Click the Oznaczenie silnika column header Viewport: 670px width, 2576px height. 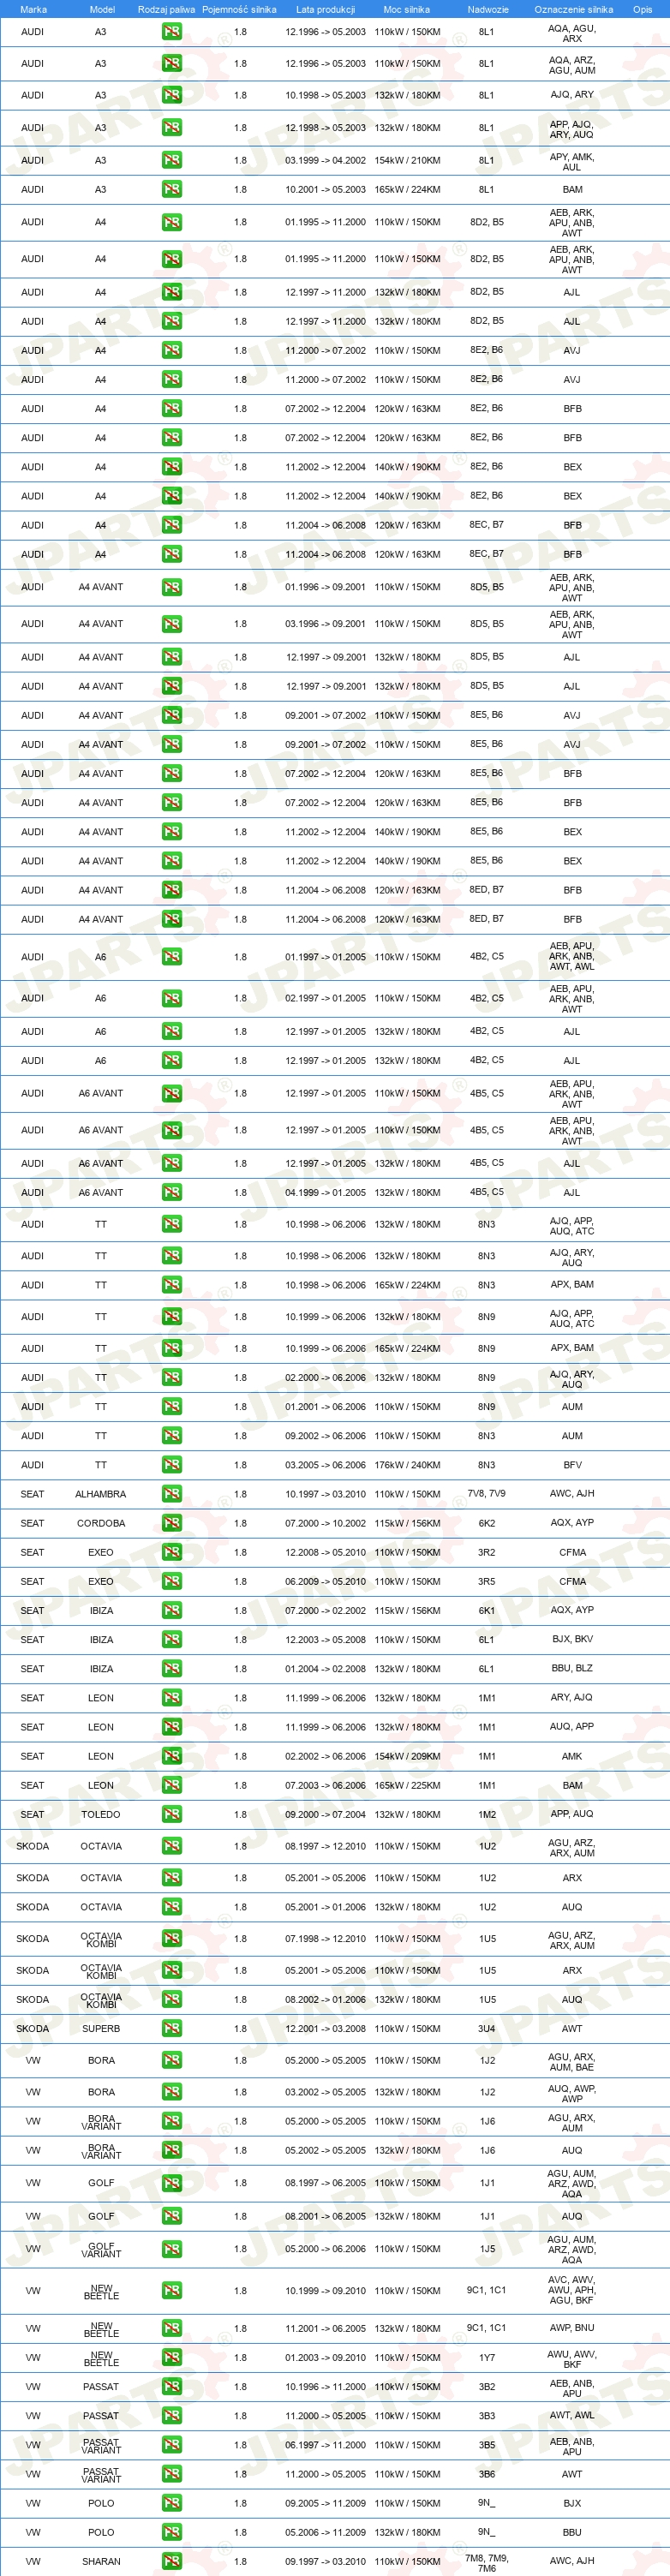(x=573, y=9)
